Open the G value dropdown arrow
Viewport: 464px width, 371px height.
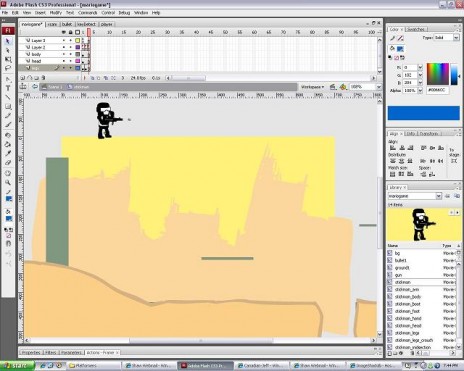[x=420, y=75]
